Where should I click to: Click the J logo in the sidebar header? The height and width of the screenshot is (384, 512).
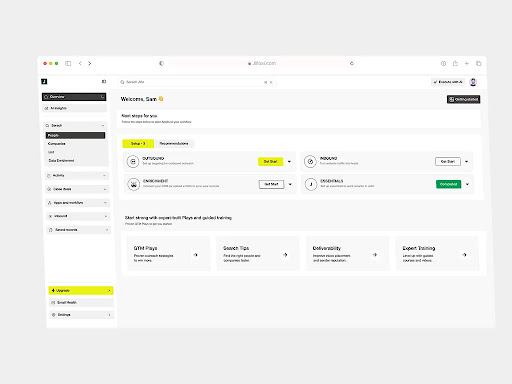[x=44, y=82]
